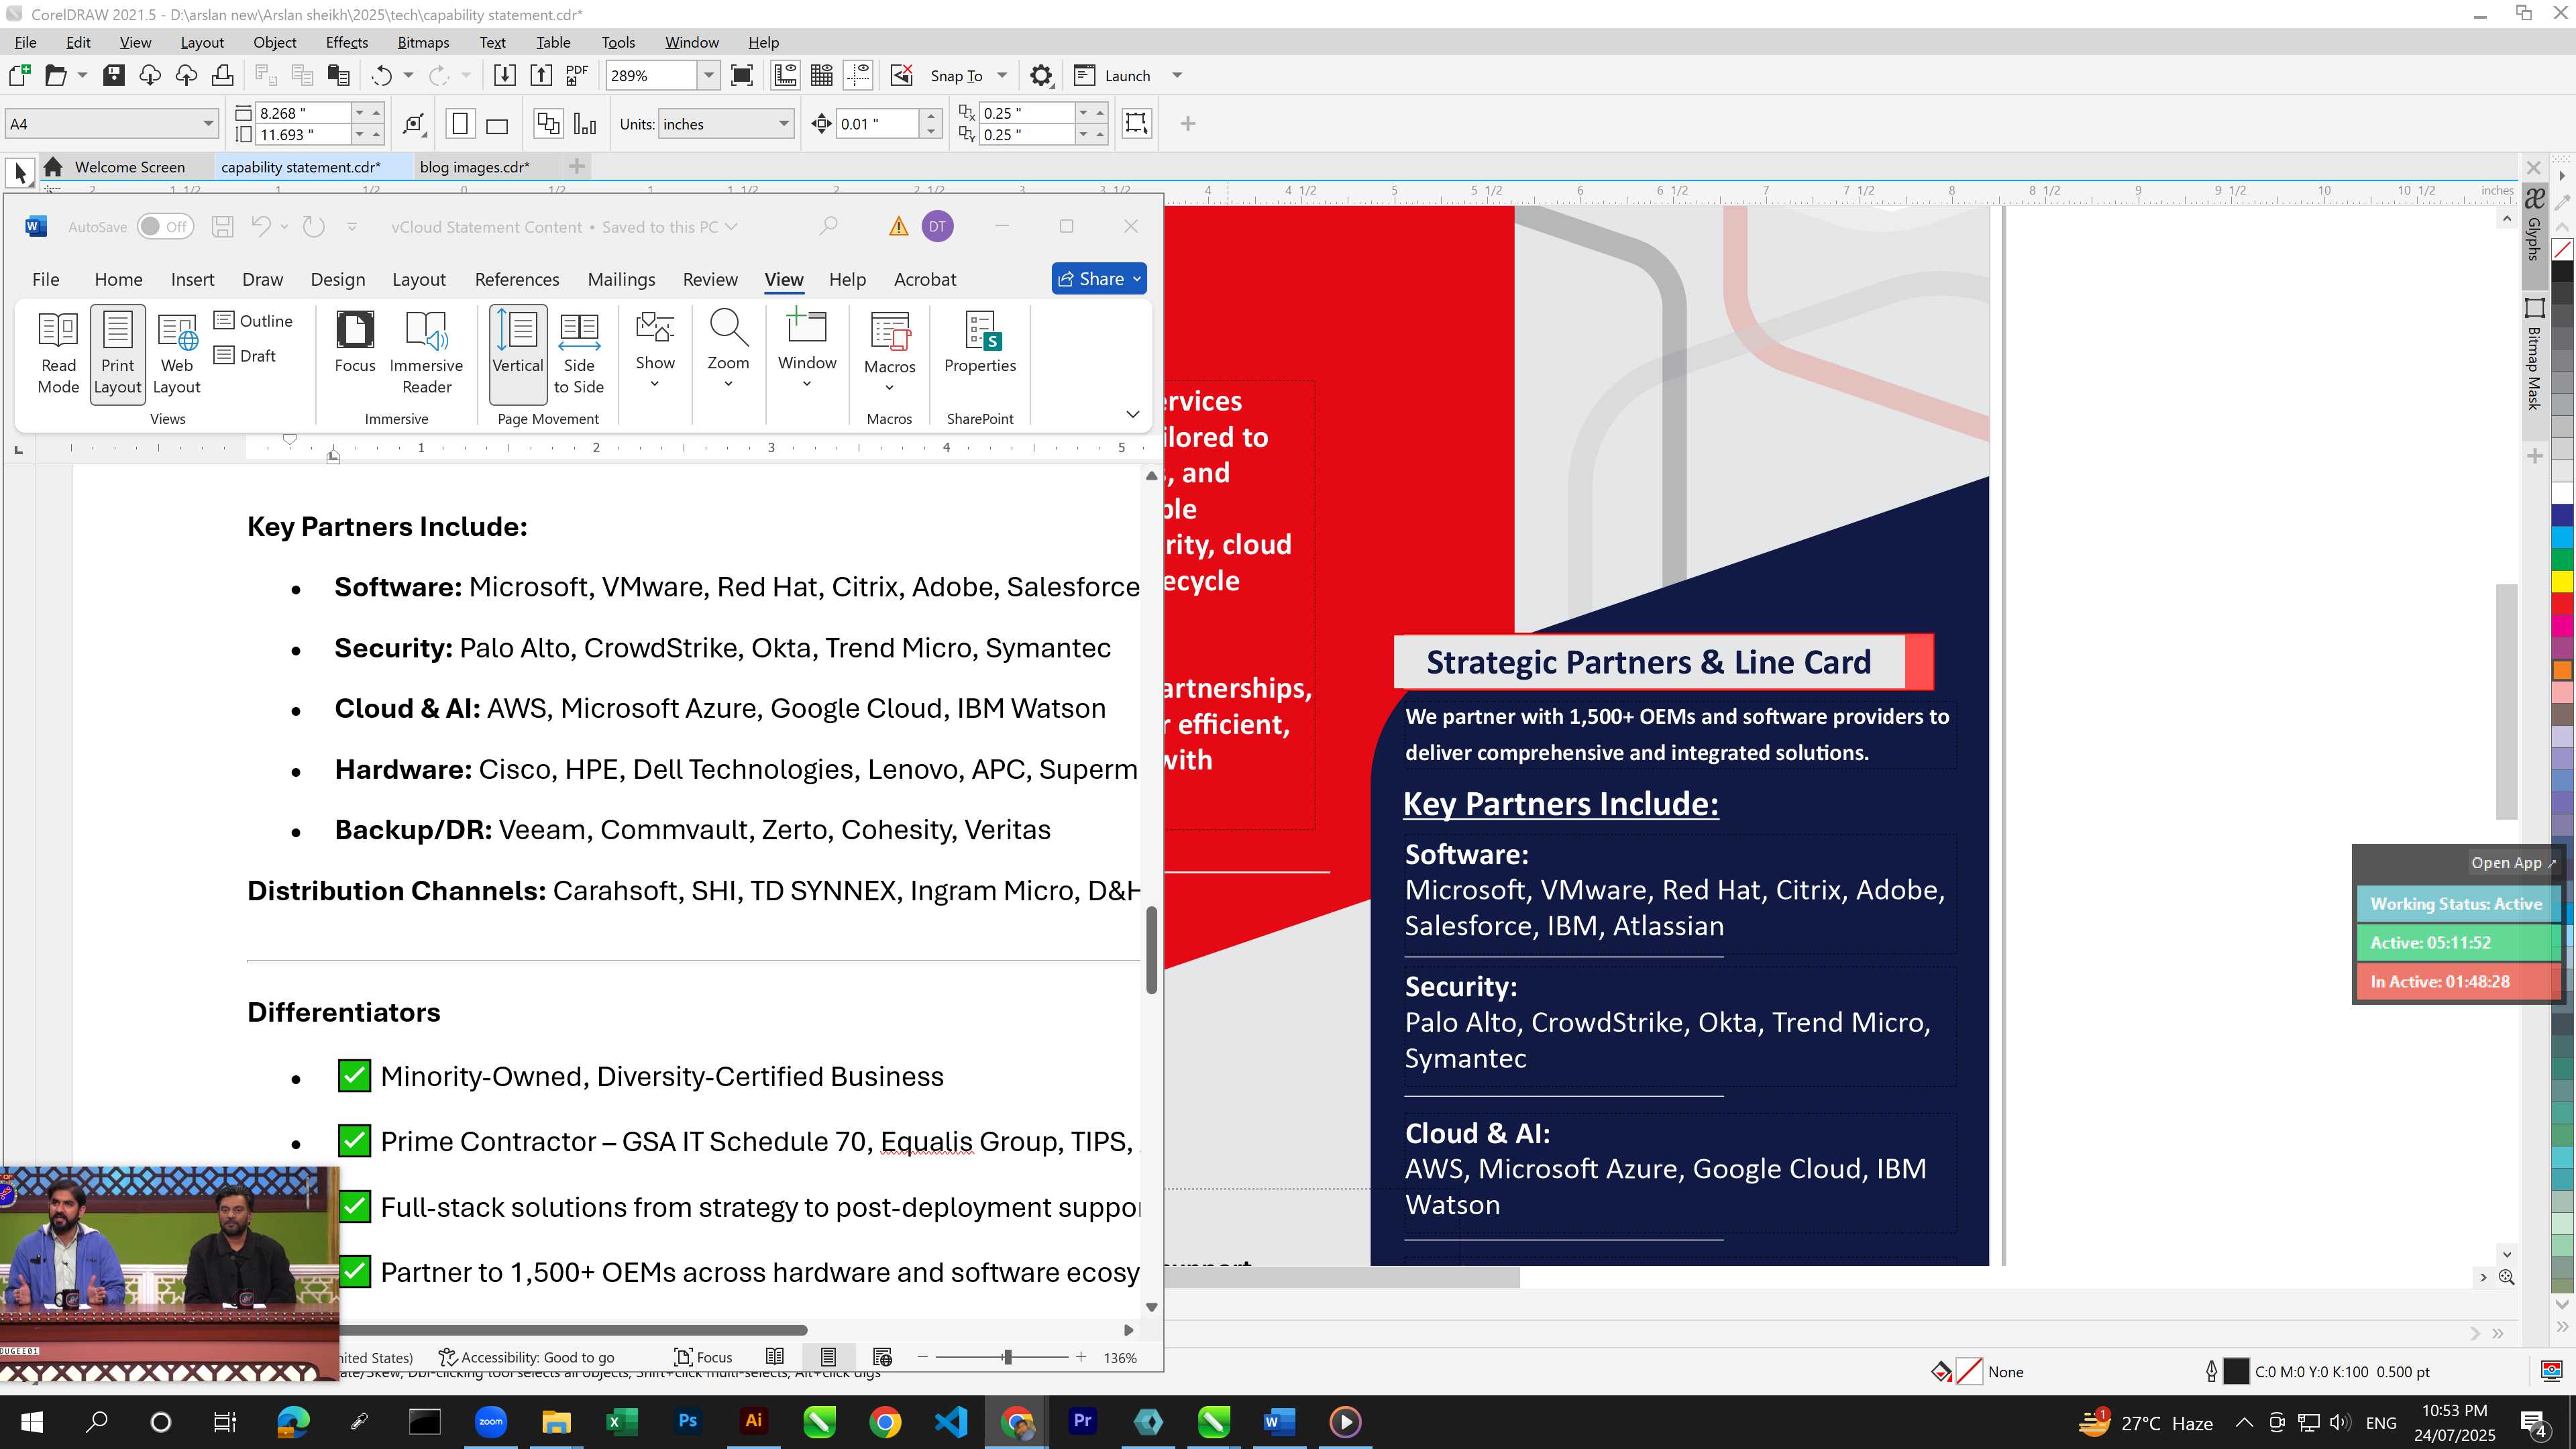Open the Bitmaps menu in CorelDRAW

coord(423,42)
